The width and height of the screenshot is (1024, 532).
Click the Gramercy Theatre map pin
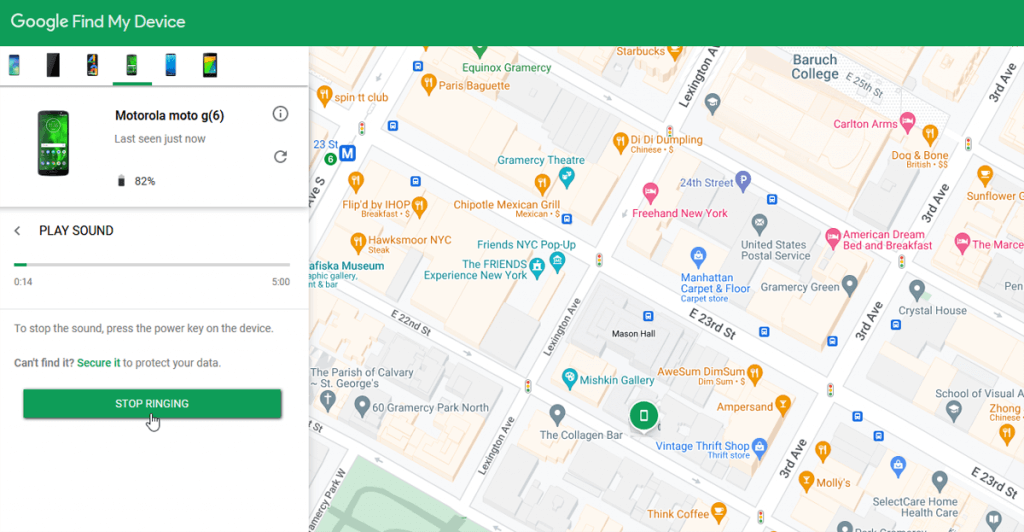(x=568, y=177)
